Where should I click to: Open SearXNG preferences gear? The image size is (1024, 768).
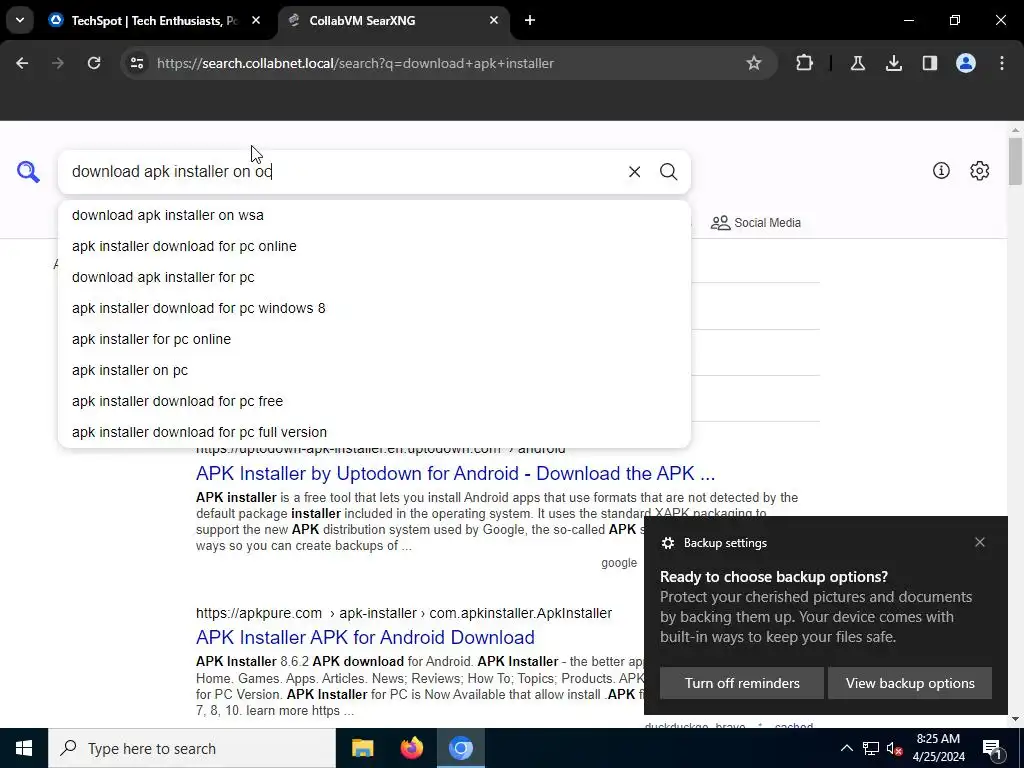pos(980,171)
